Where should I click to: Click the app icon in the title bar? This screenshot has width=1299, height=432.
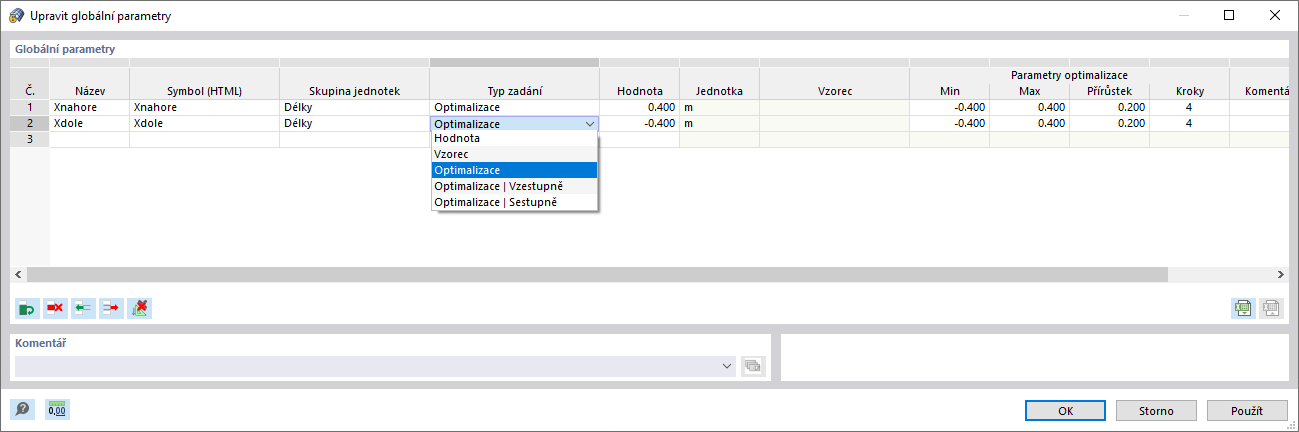(17, 15)
